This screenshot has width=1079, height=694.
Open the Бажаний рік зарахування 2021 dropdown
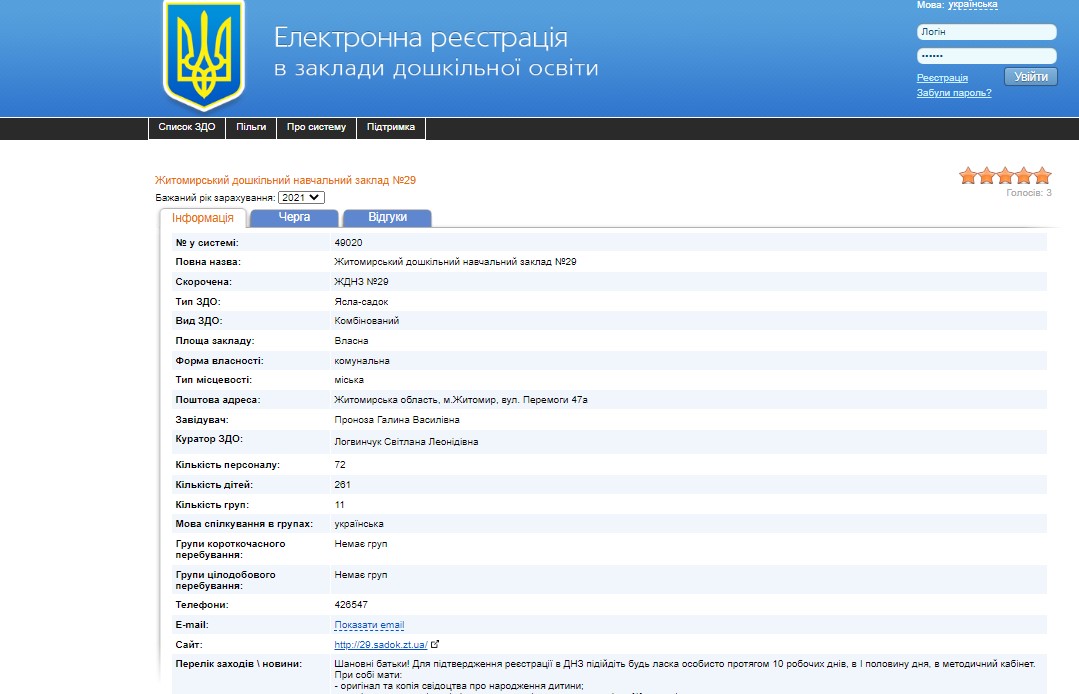click(x=301, y=197)
